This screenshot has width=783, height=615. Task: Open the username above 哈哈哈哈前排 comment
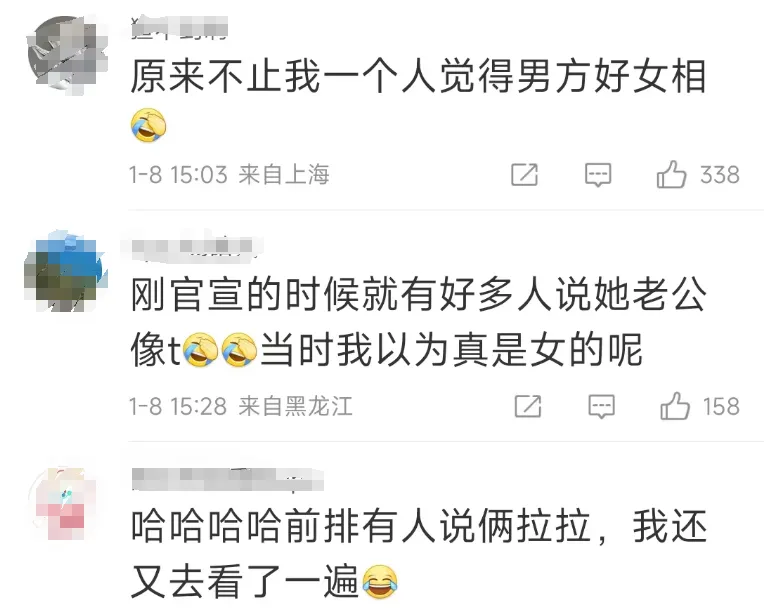228,479
